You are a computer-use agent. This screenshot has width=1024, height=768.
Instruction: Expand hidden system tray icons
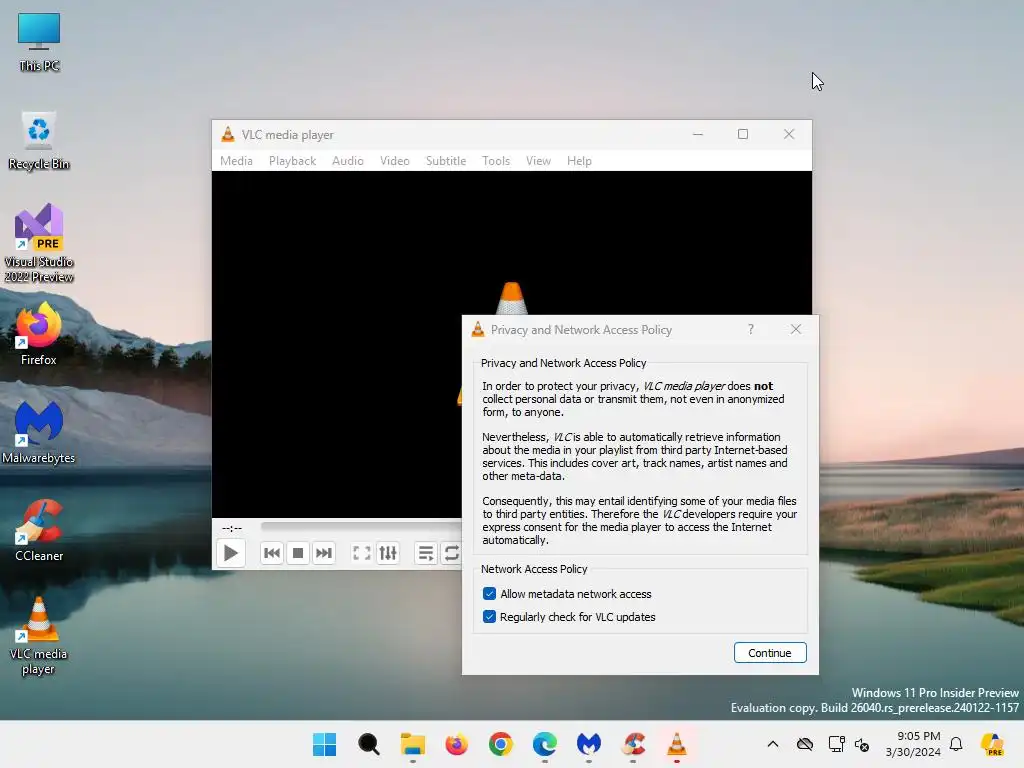773,744
